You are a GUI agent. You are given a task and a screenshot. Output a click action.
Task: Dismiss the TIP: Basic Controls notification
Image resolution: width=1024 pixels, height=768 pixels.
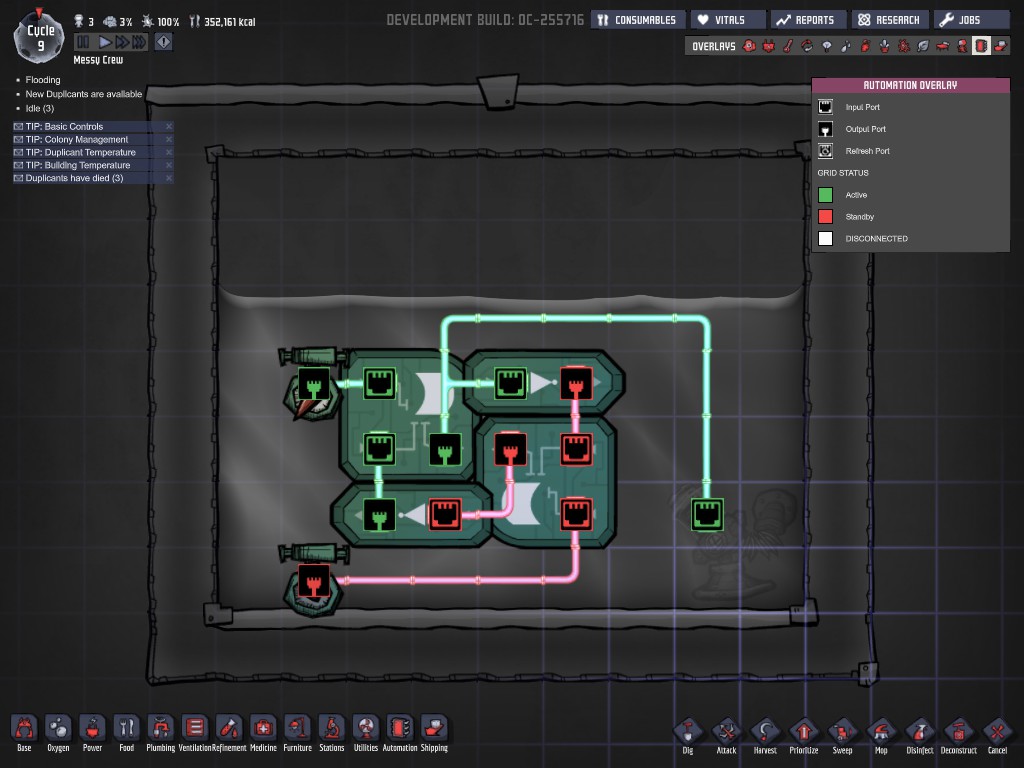(169, 127)
